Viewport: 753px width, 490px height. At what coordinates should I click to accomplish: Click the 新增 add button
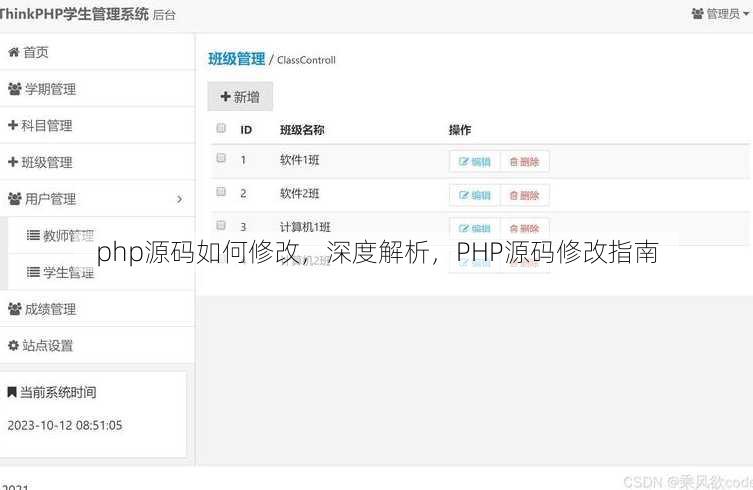(x=240, y=97)
